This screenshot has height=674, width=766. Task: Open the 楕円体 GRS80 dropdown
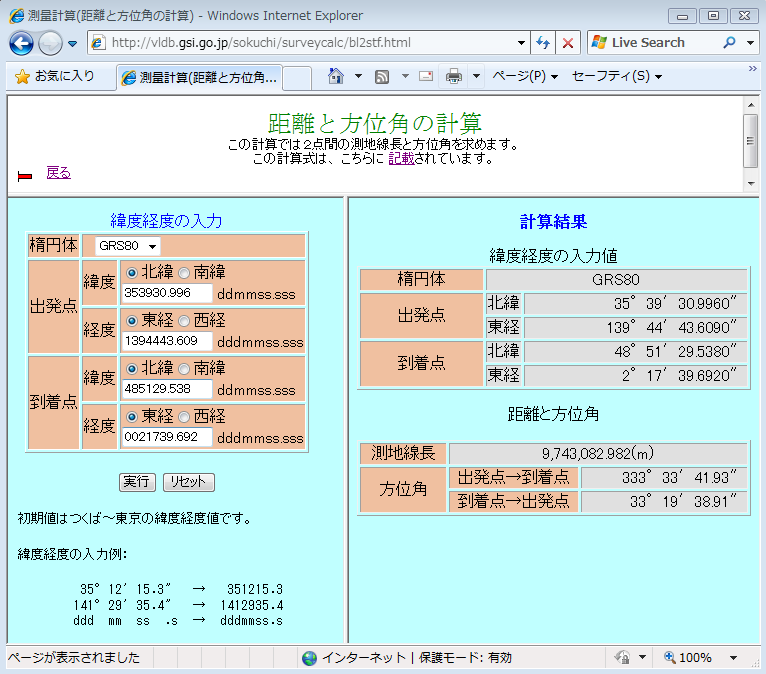pyautogui.click(x=128, y=246)
